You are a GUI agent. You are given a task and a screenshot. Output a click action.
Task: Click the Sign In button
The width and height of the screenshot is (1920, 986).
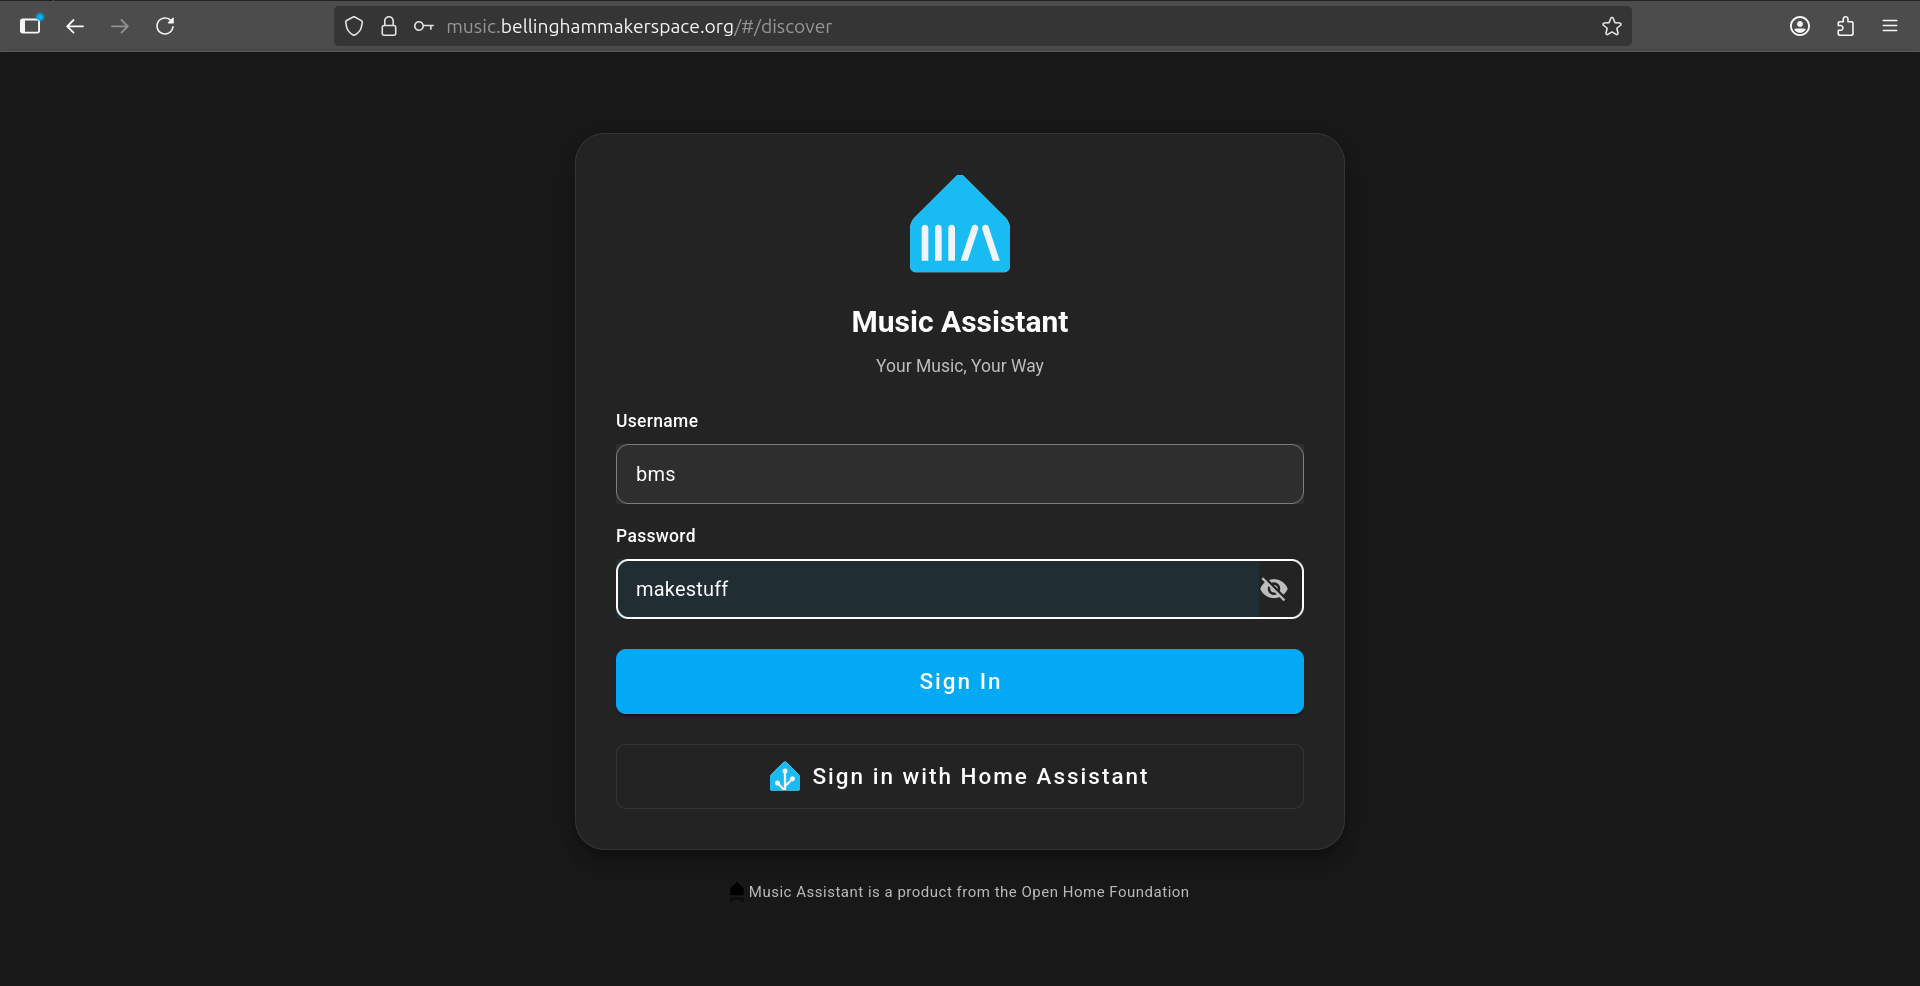[x=960, y=681]
